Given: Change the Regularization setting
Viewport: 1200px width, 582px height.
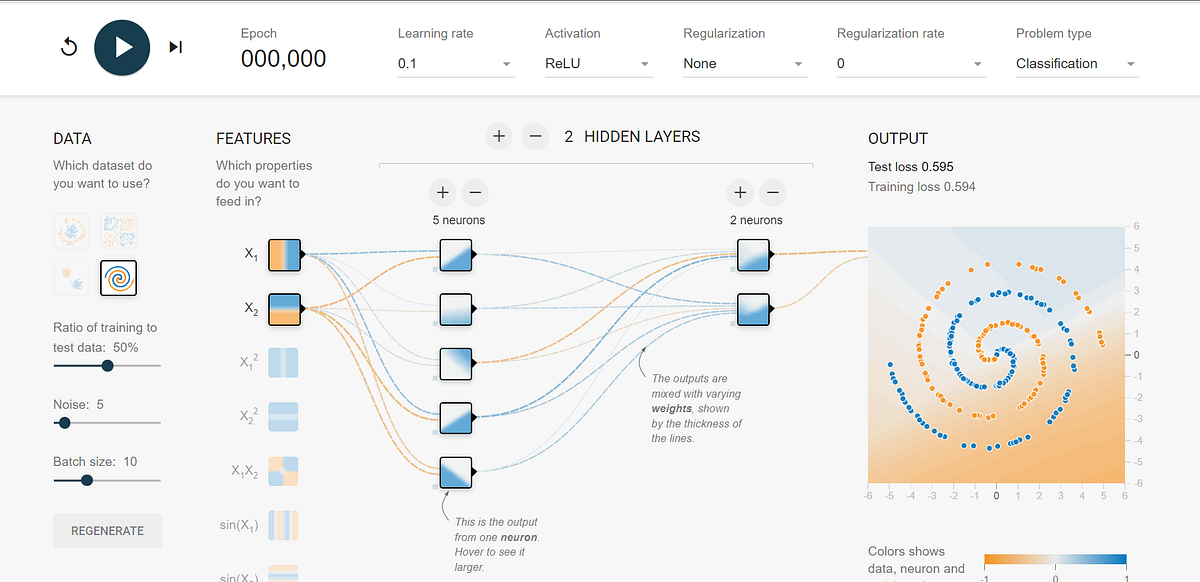Looking at the screenshot, I should (x=744, y=63).
